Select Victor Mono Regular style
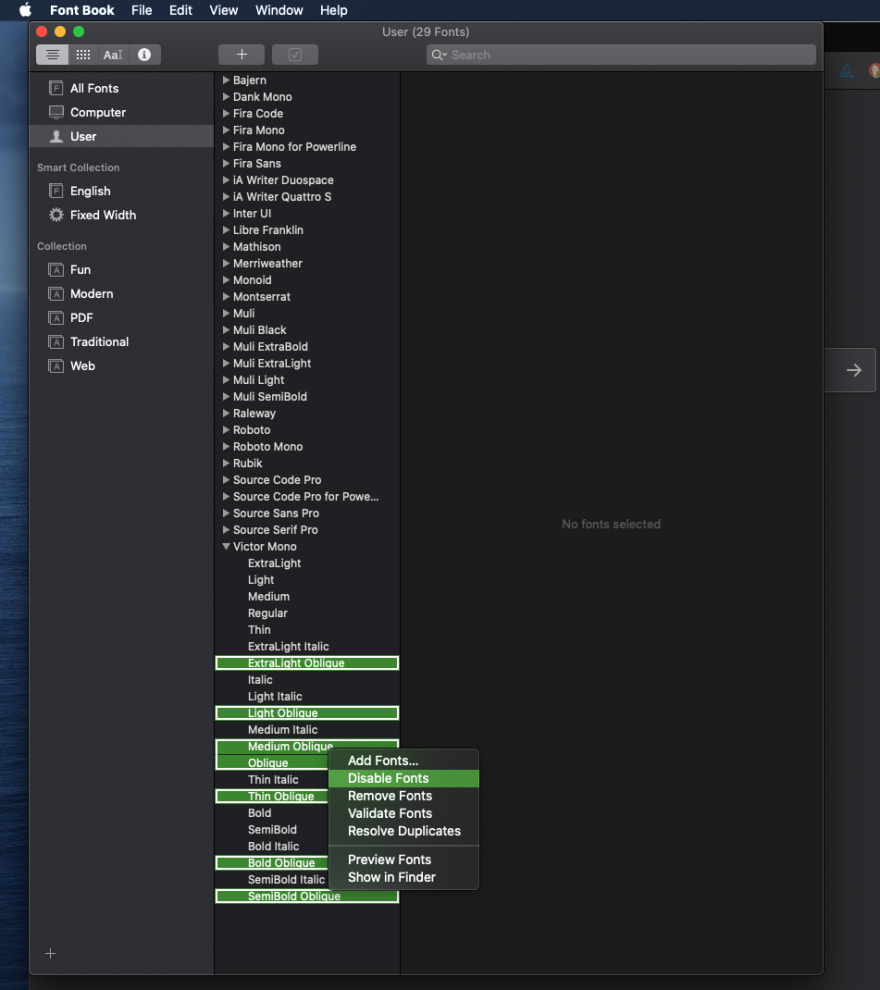 click(267, 613)
